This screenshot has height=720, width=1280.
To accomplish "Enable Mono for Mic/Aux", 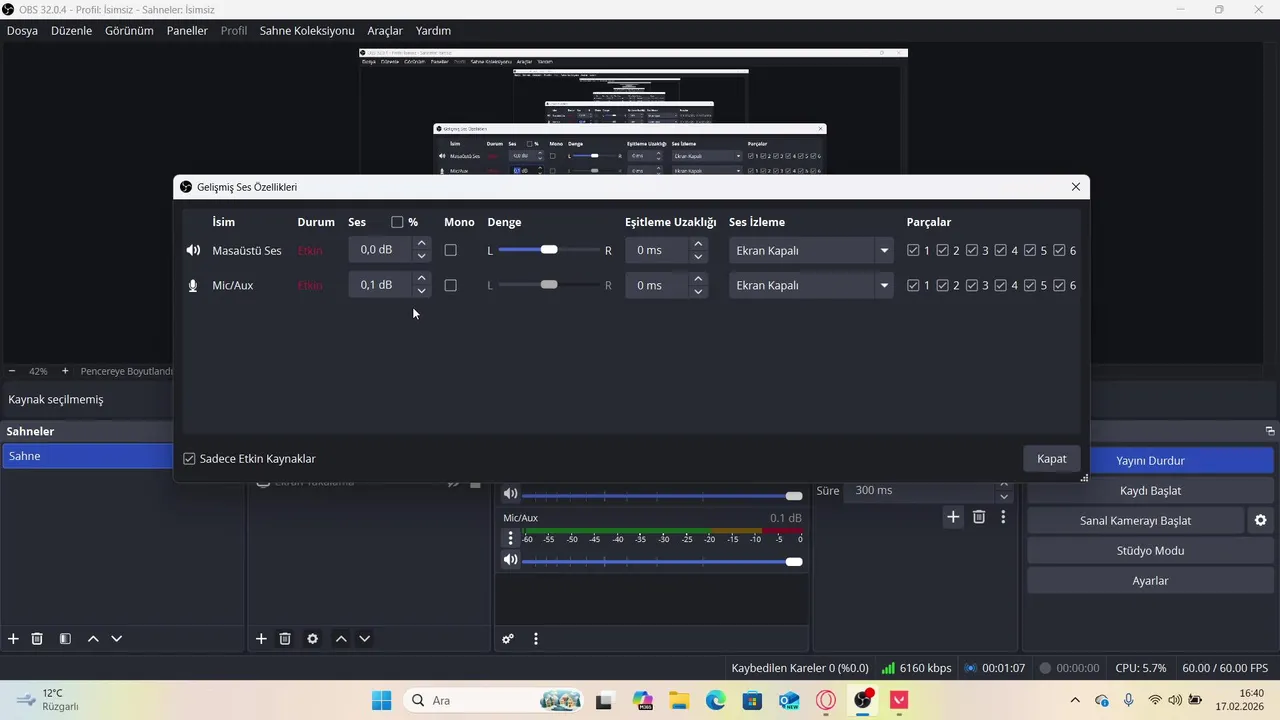I will 450,285.
